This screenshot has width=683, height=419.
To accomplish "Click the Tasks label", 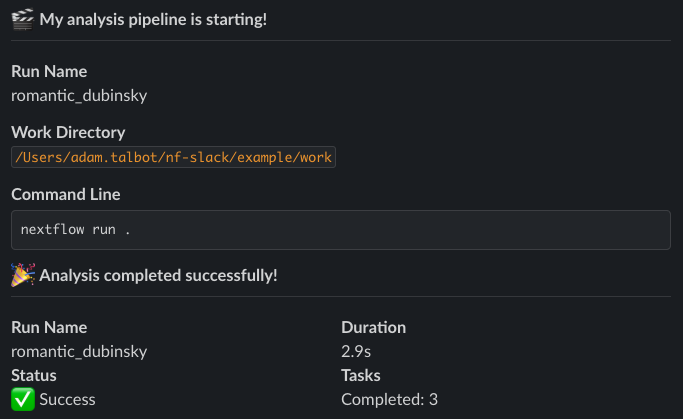I will (x=361, y=375).
